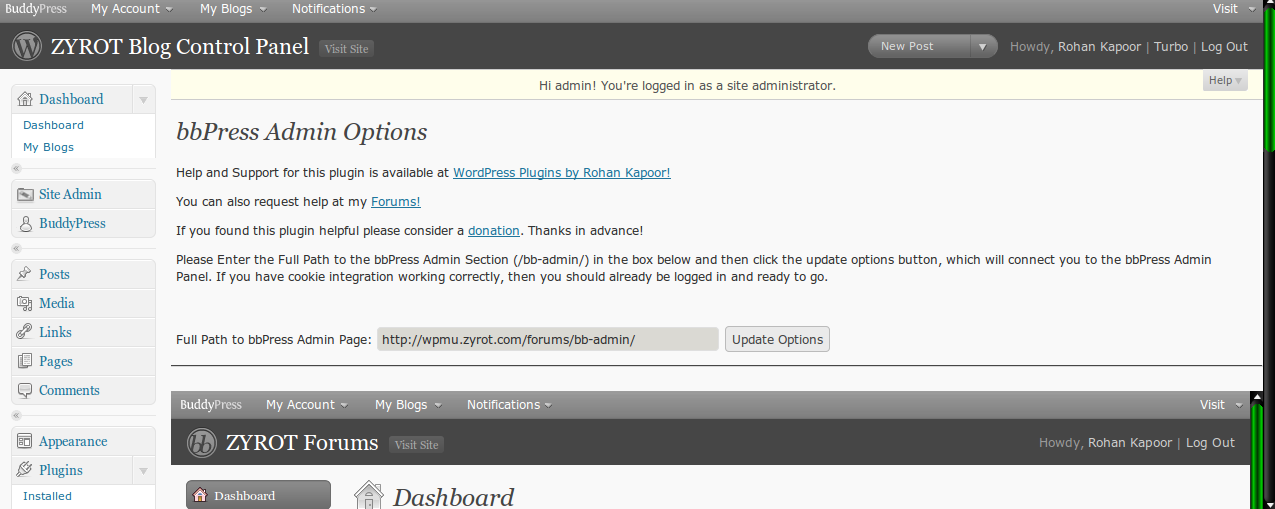Click the Comments speech bubble icon
Screen dimensions: 1275x509
(26, 390)
